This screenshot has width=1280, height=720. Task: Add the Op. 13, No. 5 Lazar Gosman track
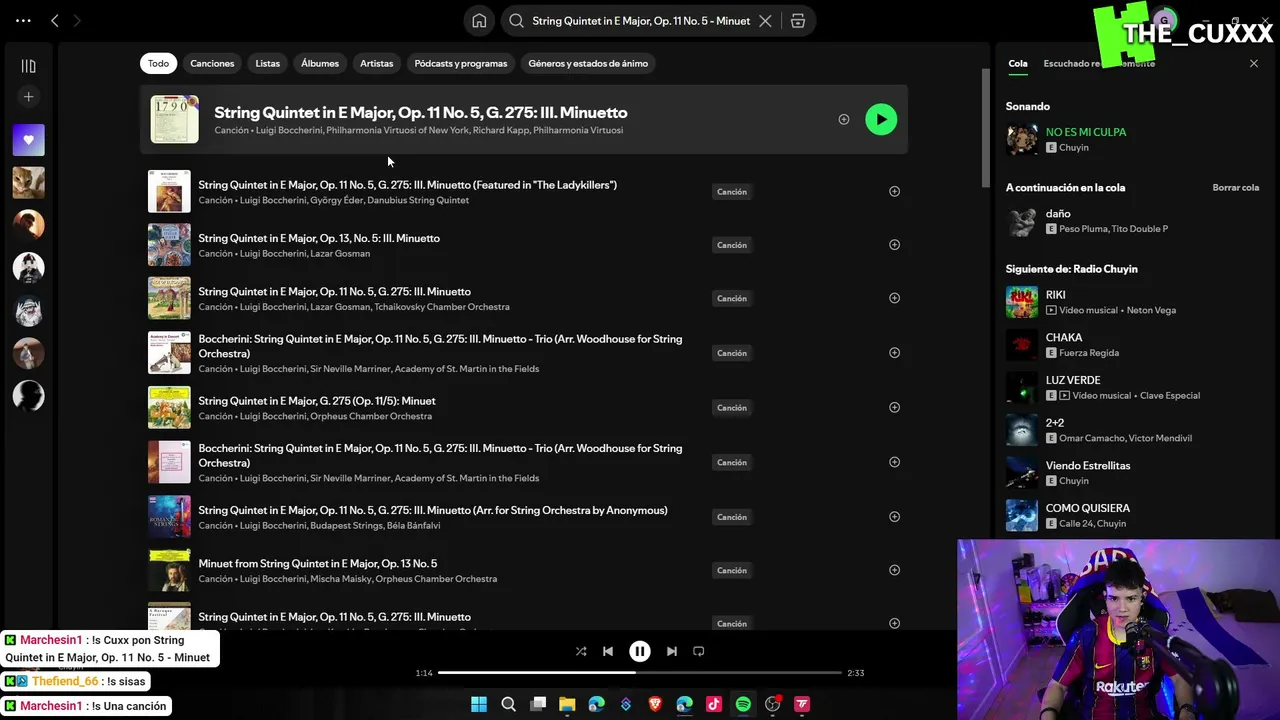click(894, 245)
